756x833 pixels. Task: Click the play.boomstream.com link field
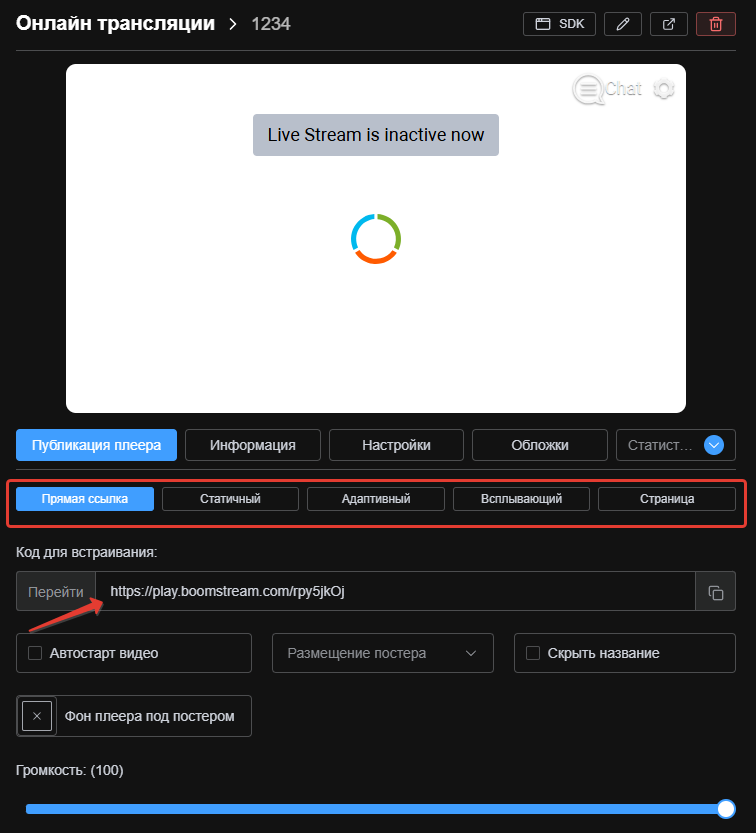395,591
